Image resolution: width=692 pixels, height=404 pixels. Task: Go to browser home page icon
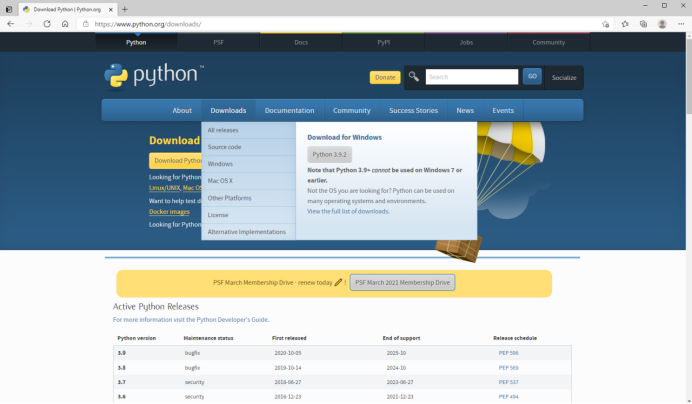(x=65, y=24)
